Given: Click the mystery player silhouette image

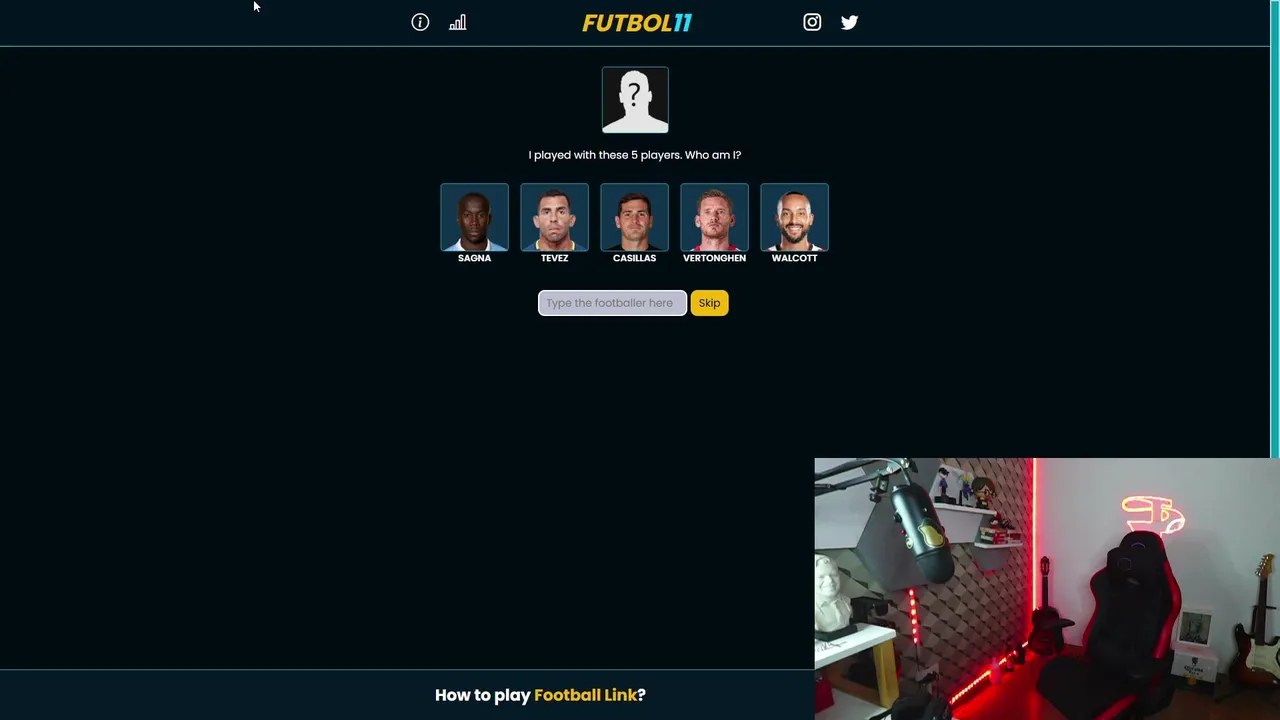Looking at the screenshot, I should point(635,99).
